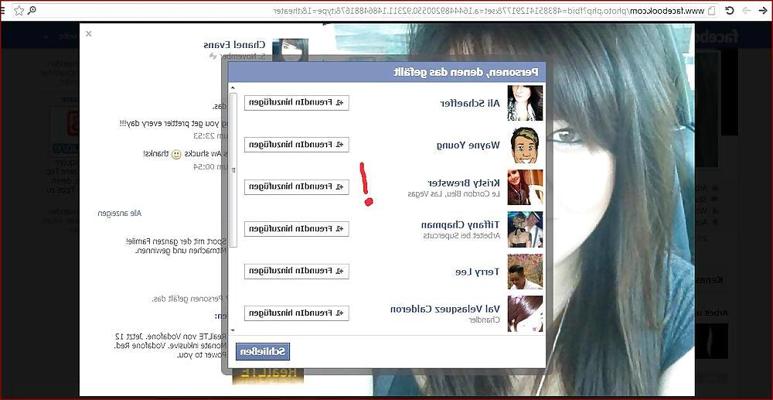Screen dimensions: 773x400
Task: Open the Tiffany Chapman name link
Action: pyautogui.click(x=460, y=225)
